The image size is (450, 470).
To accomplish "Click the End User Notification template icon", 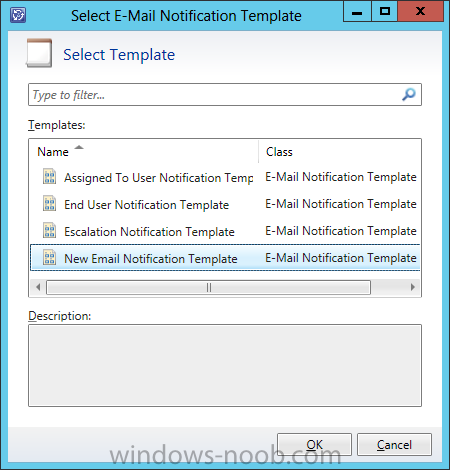I will coord(50,203).
